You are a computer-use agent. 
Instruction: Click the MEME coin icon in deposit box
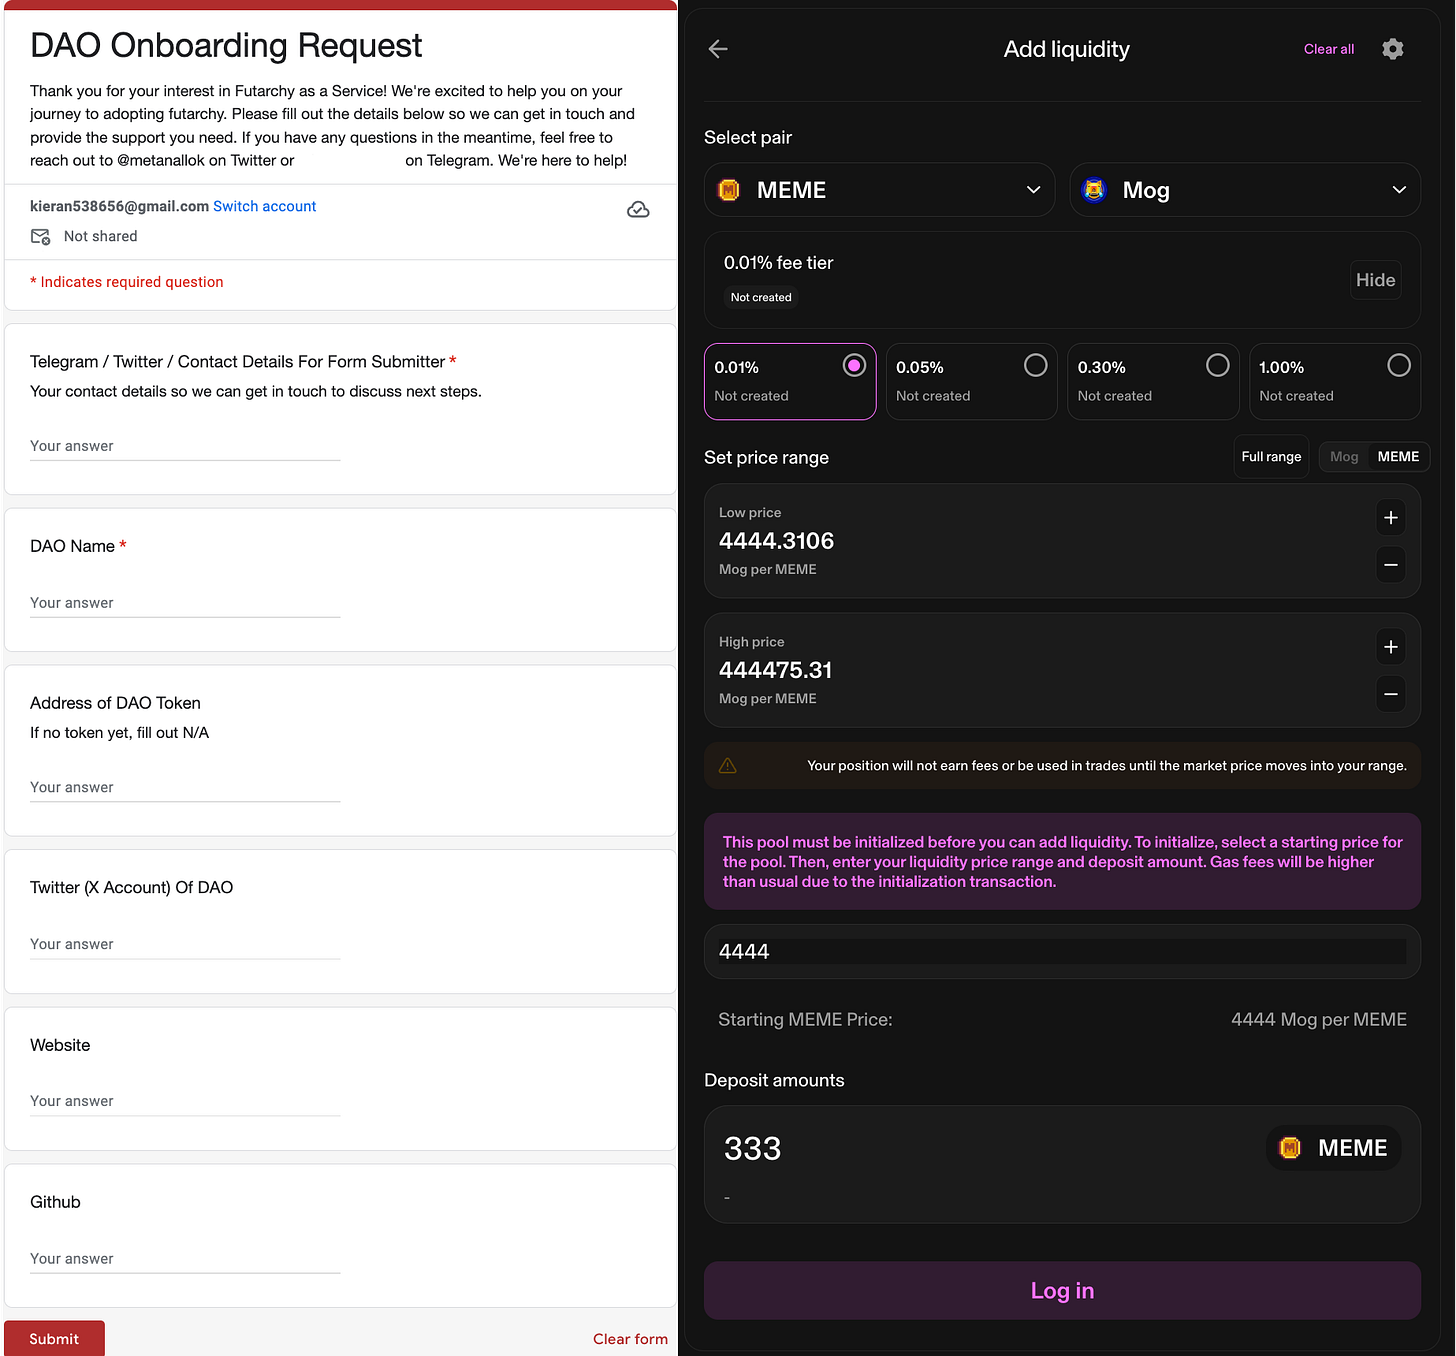click(1290, 1148)
